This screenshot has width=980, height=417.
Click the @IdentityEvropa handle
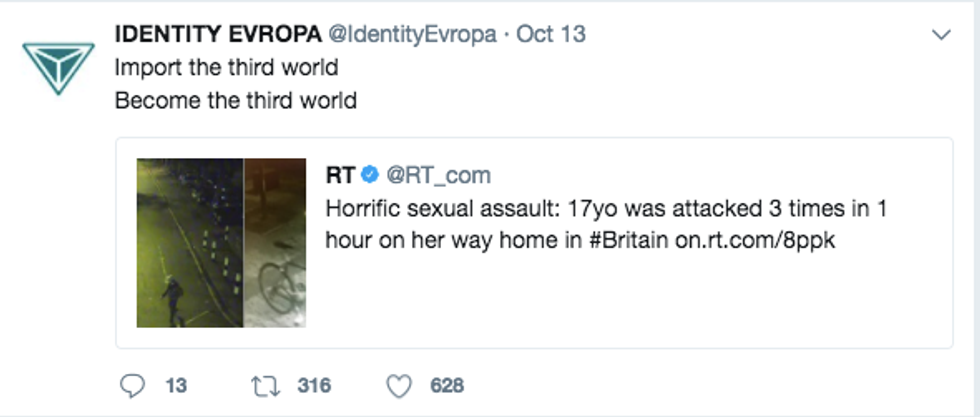410,34
